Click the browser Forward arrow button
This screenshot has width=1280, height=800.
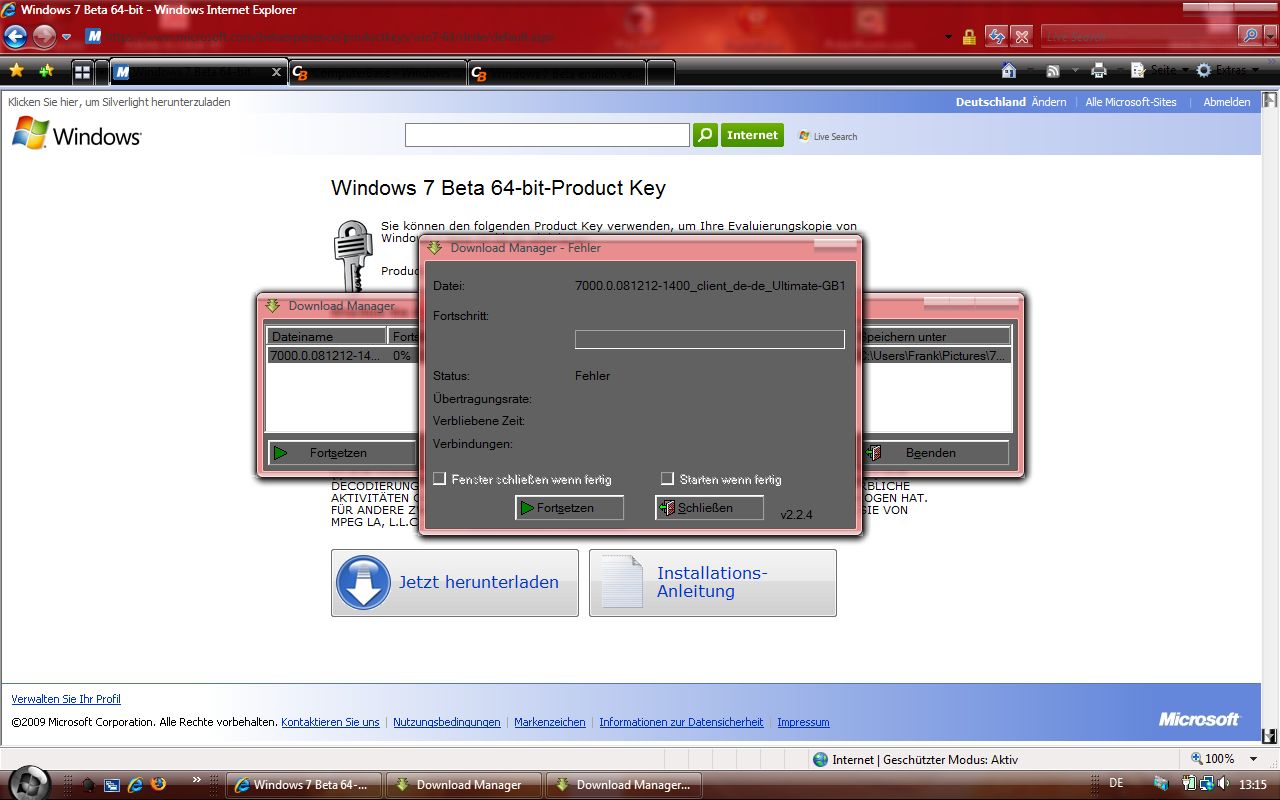44,37
